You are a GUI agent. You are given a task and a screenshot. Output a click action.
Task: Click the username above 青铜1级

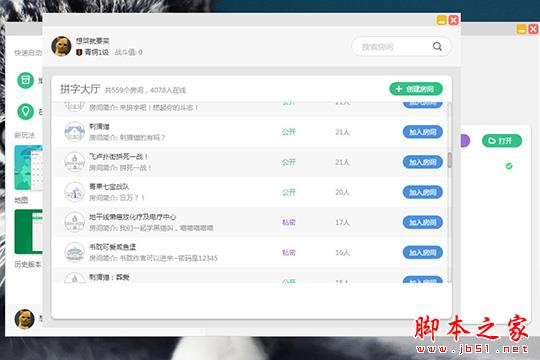point(93,41)
